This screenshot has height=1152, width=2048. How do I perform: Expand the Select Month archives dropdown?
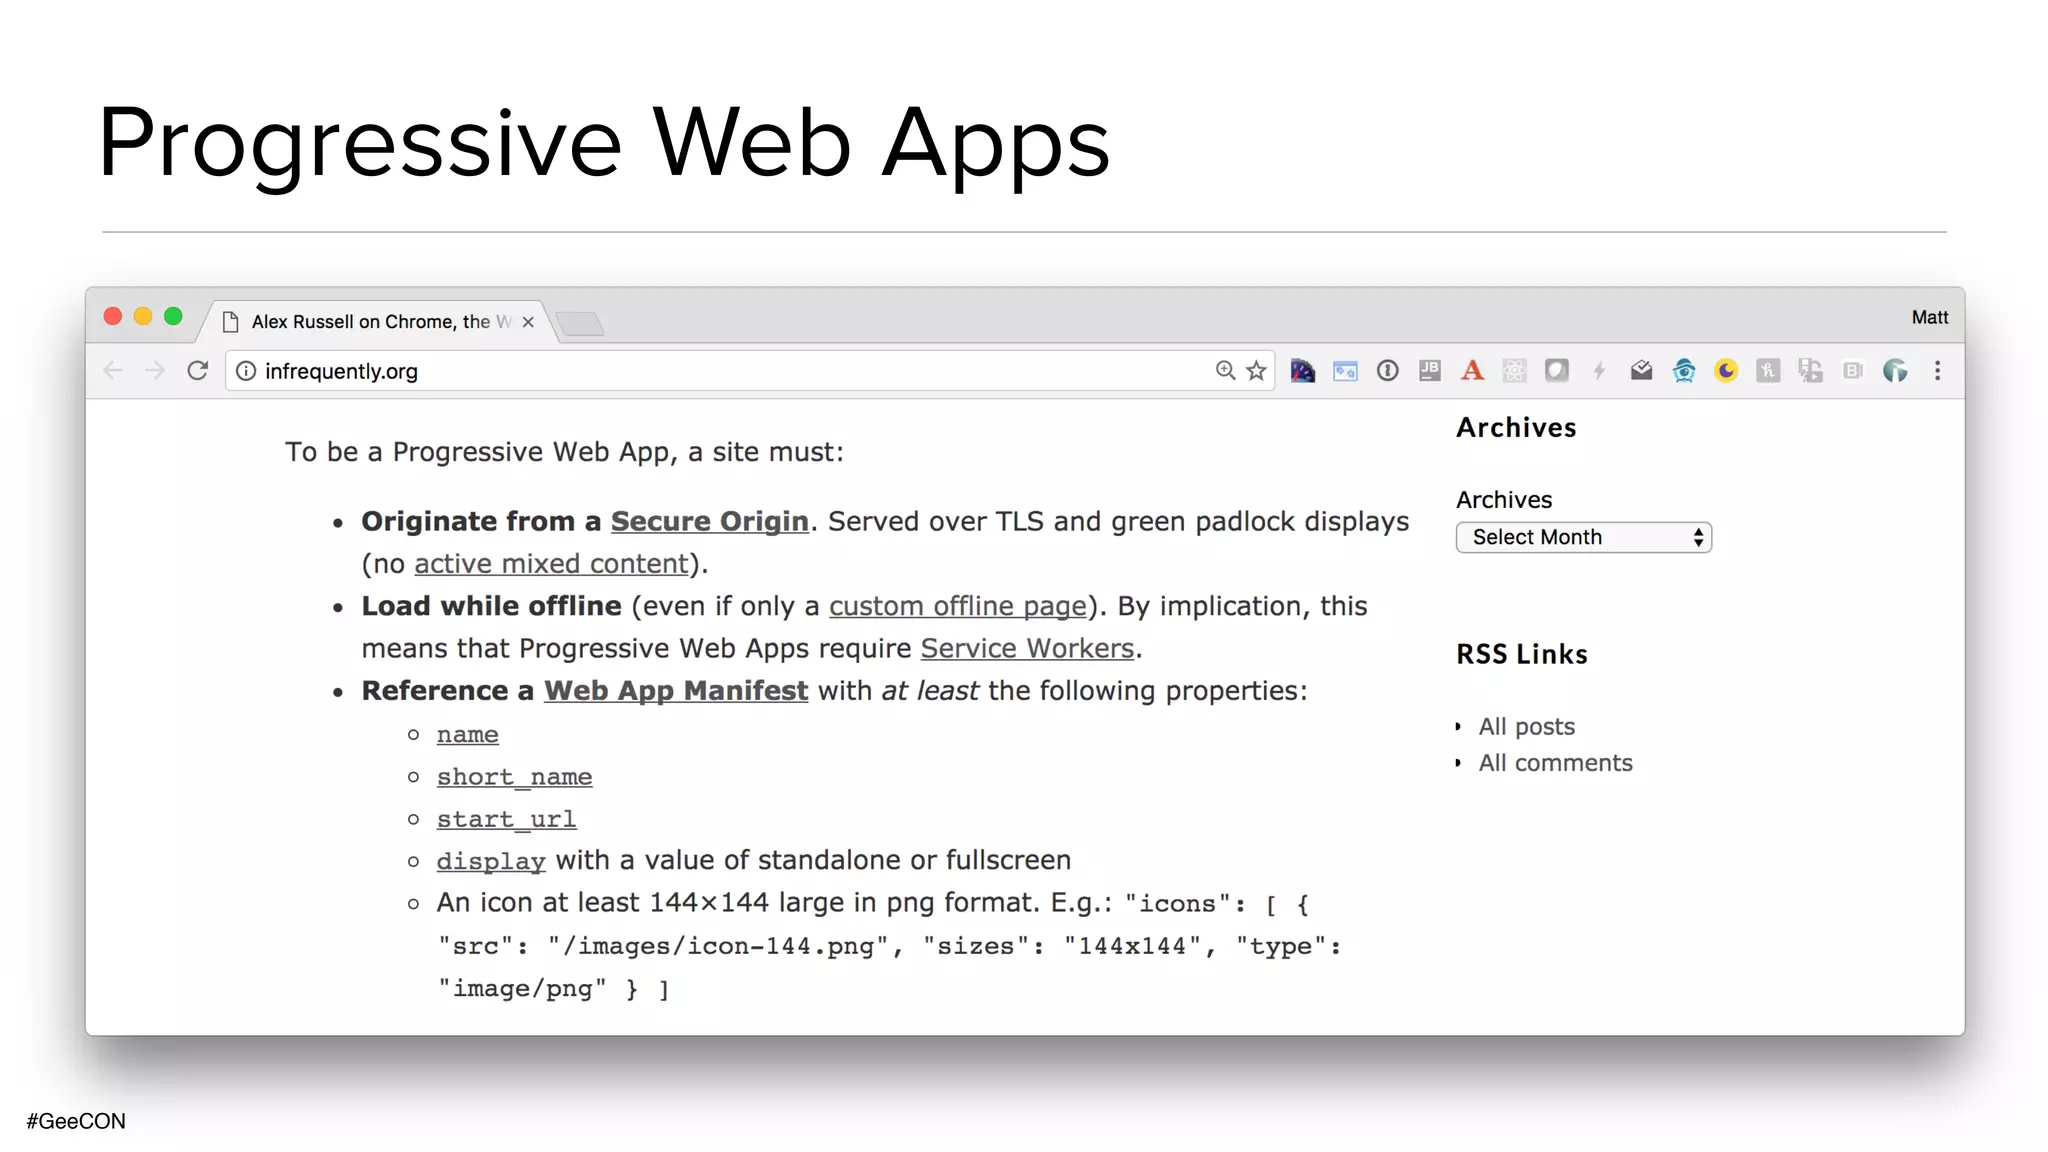coord(1583,537)
